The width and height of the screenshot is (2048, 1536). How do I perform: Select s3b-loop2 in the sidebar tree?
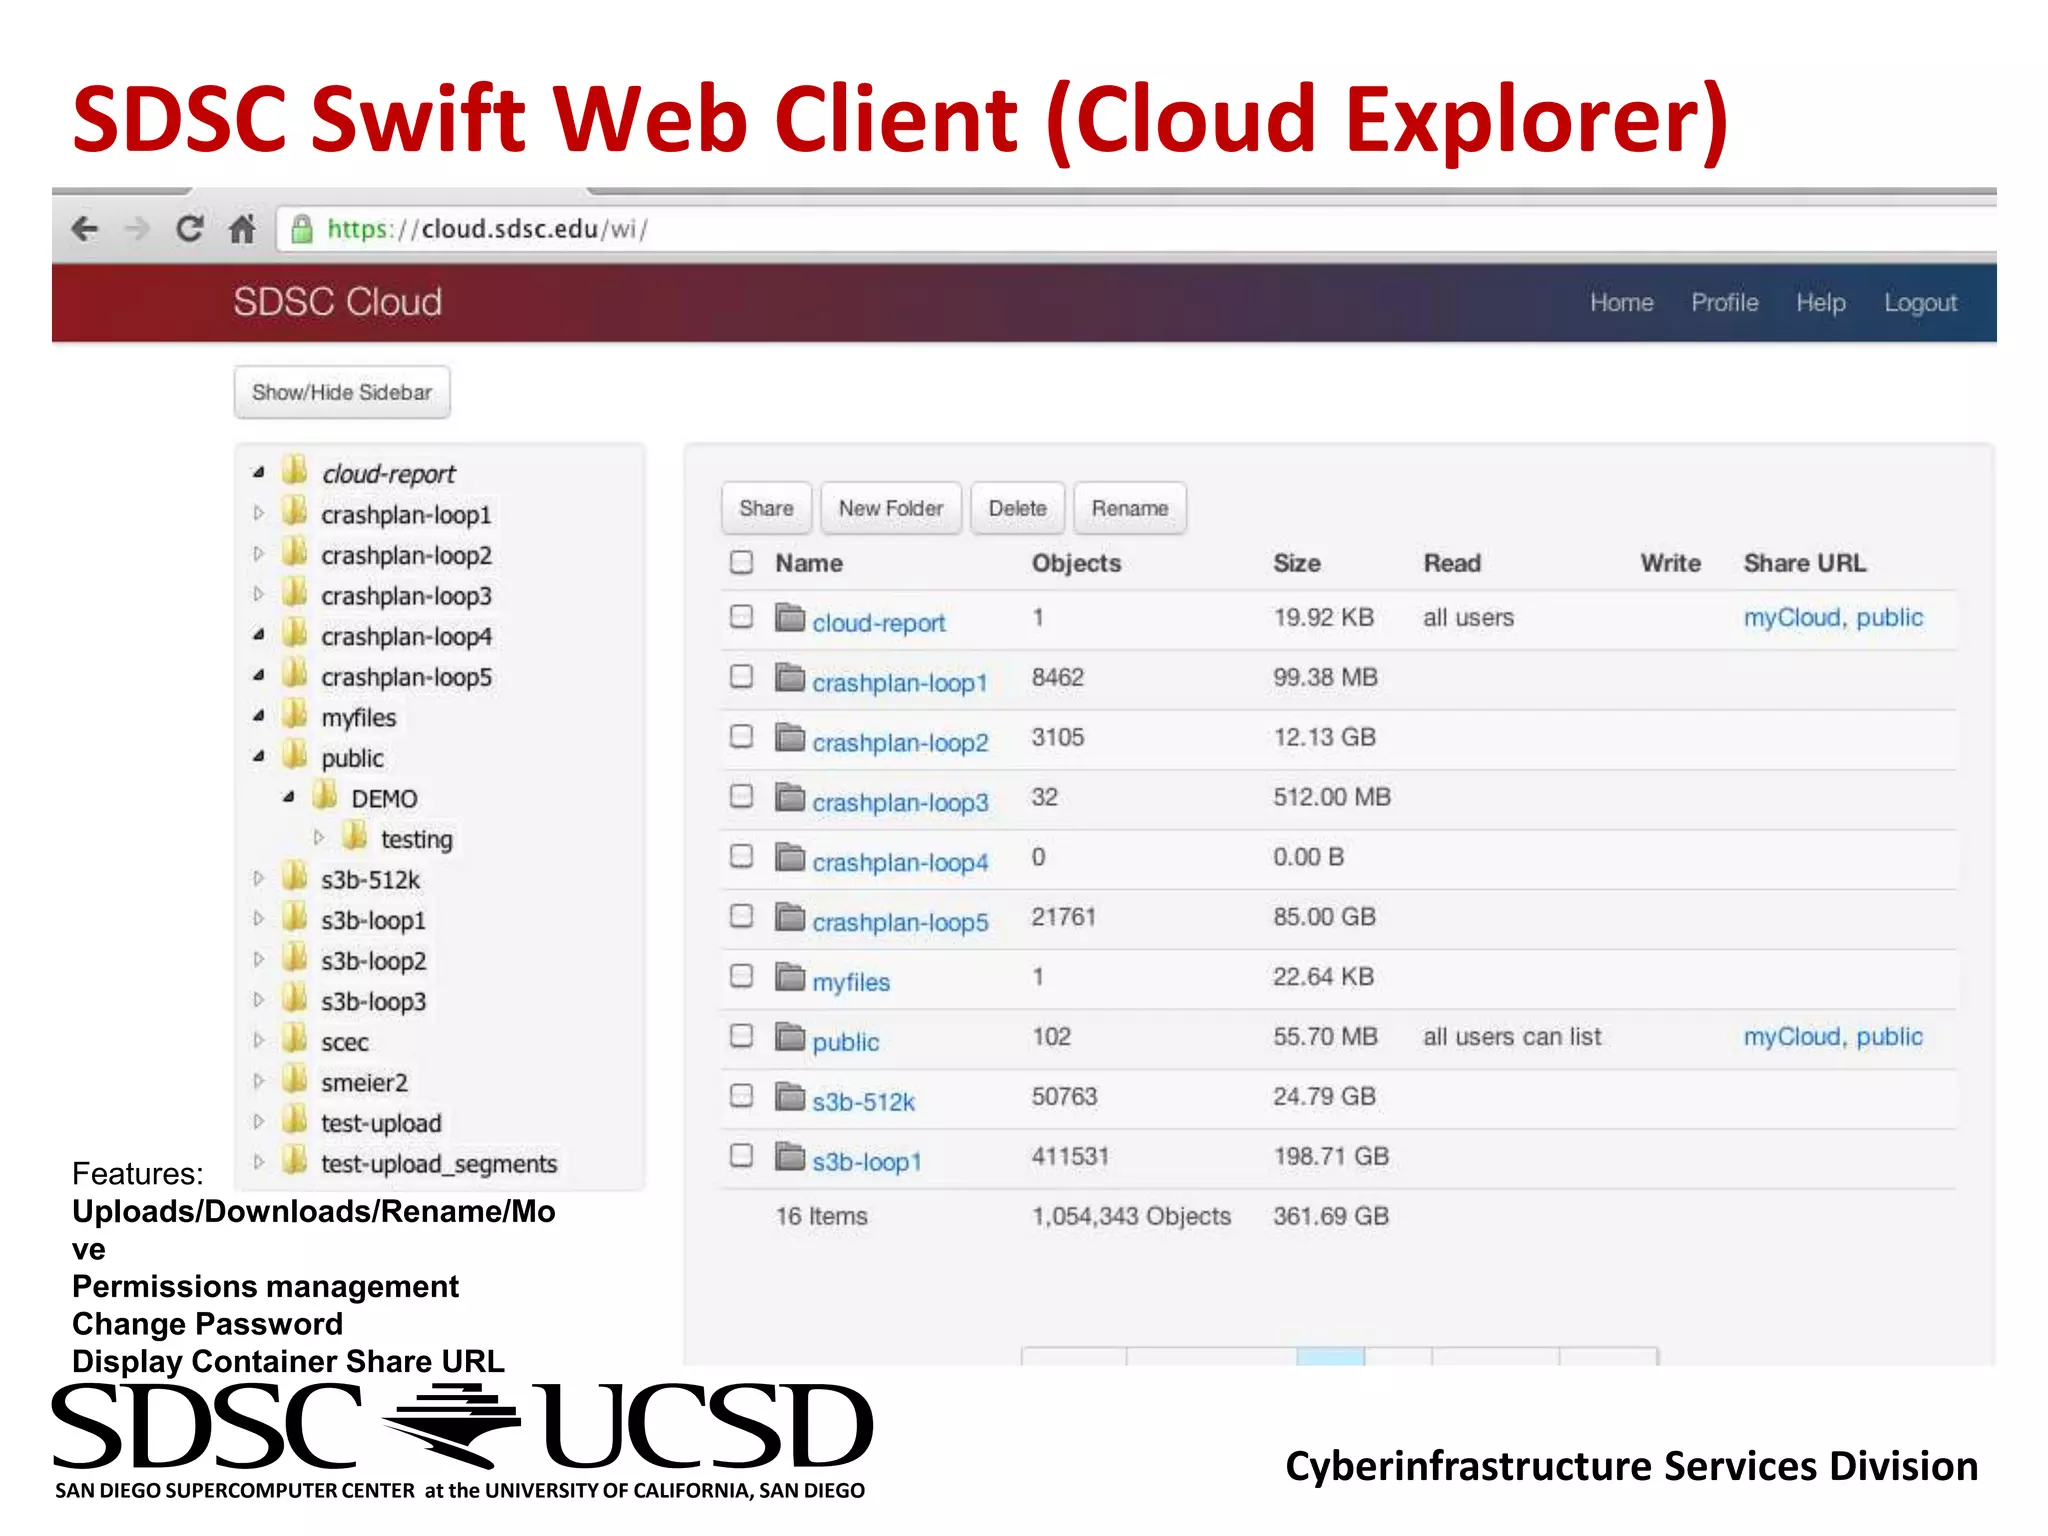[x=373, y=961]
